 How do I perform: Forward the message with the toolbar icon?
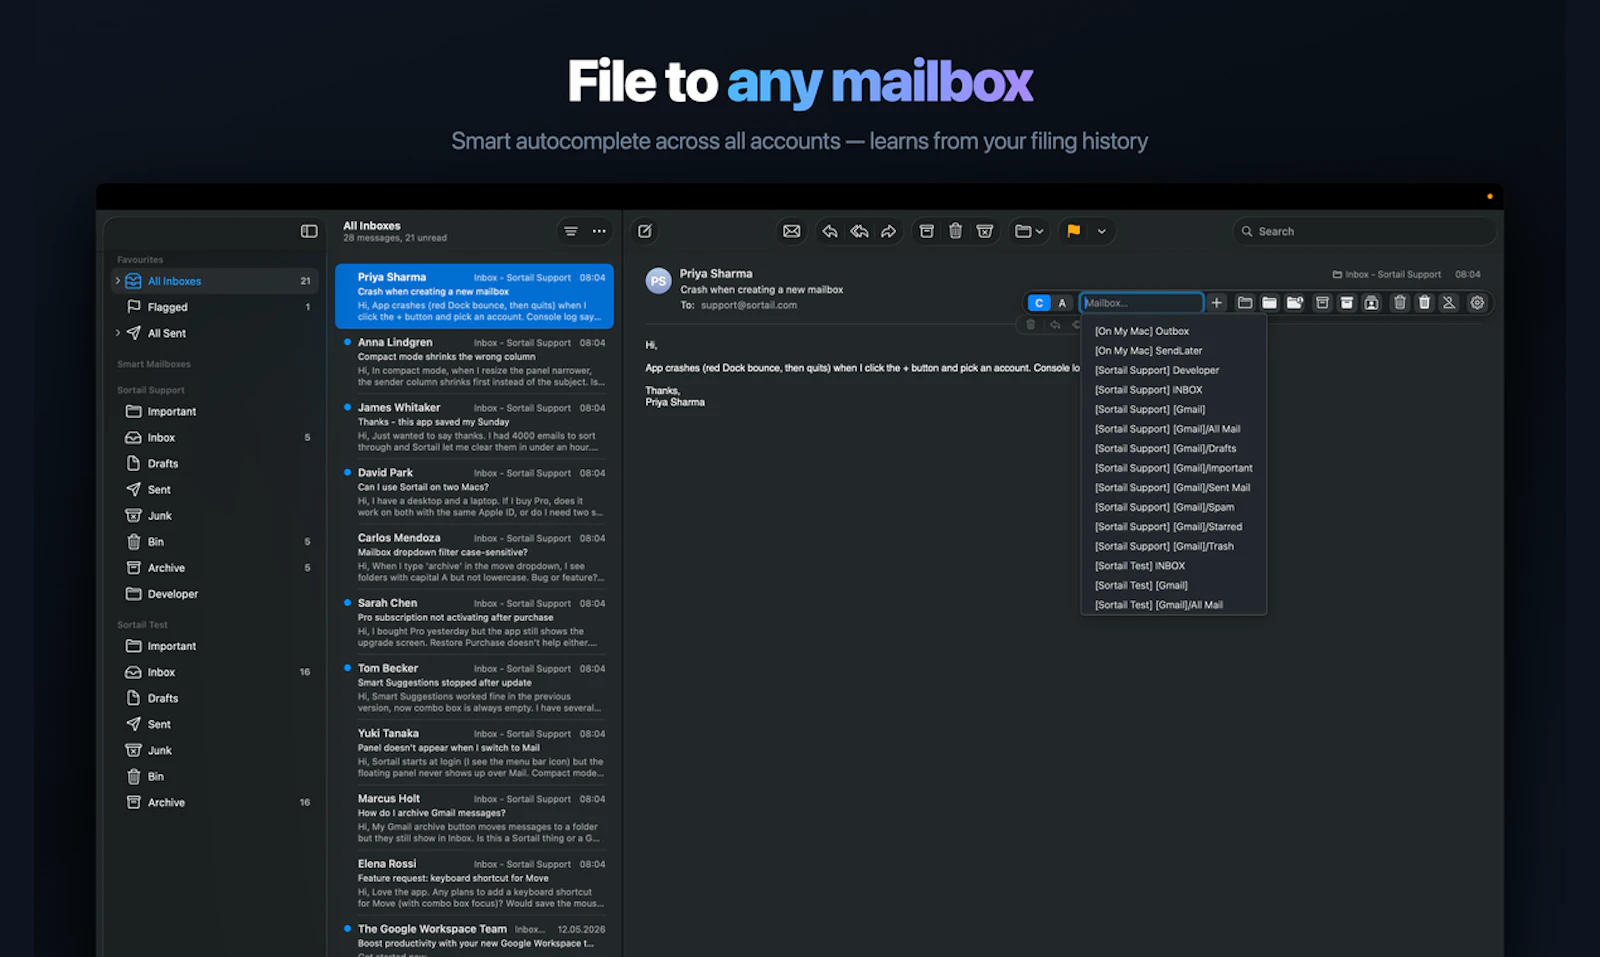(888, 231)
